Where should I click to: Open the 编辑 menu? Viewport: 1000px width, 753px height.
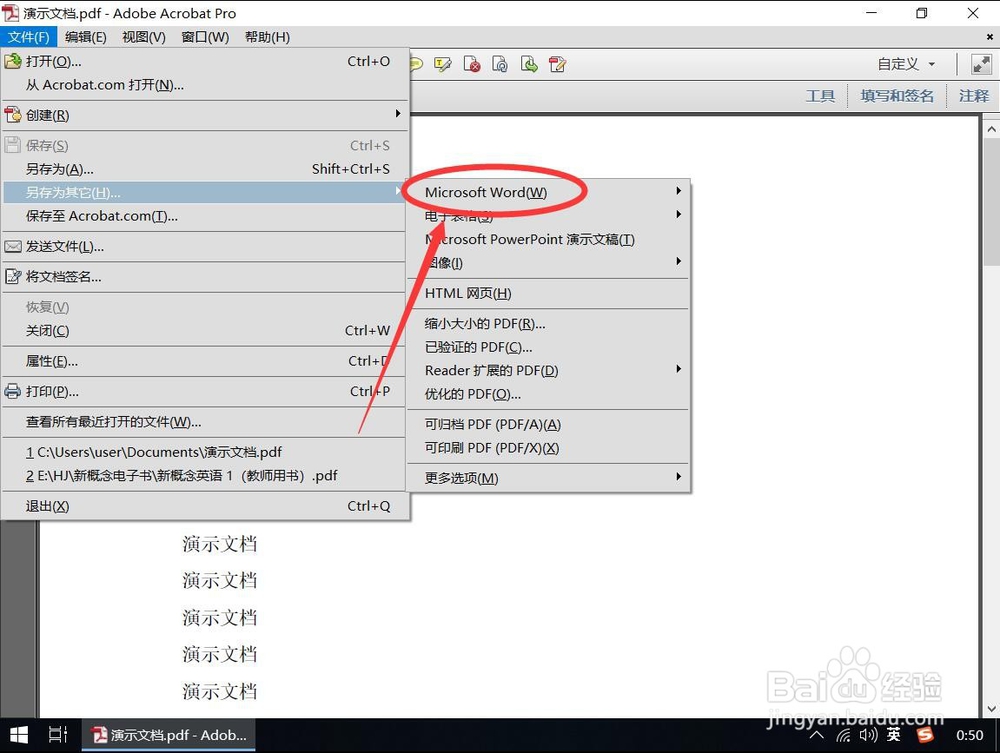pos(85,37)
